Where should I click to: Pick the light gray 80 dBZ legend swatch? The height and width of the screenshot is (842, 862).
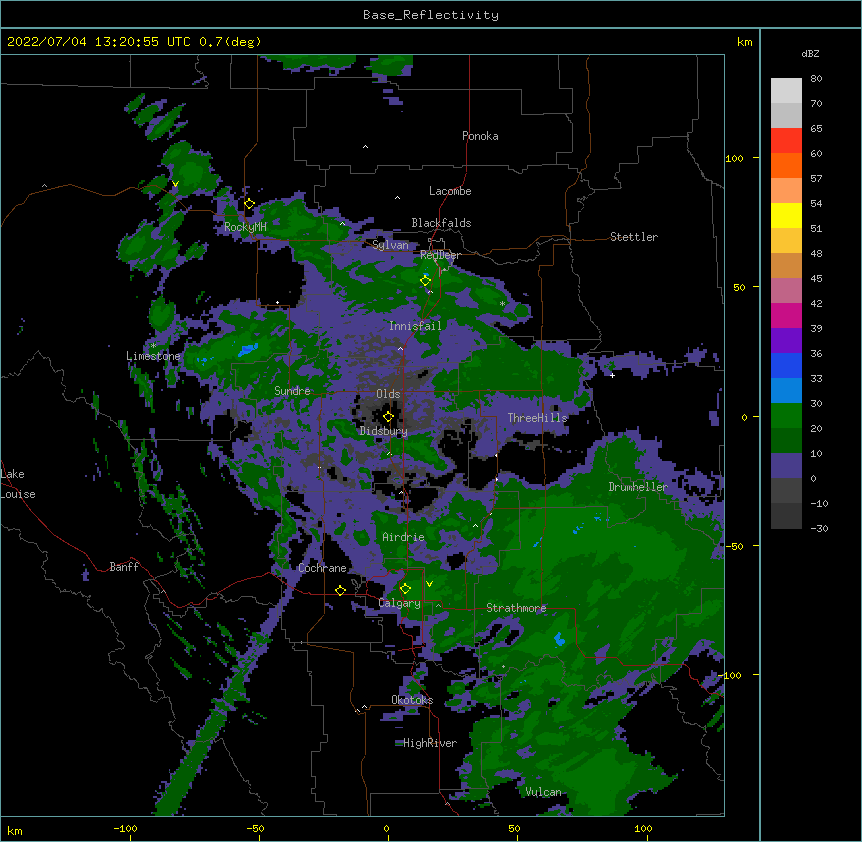786,91
